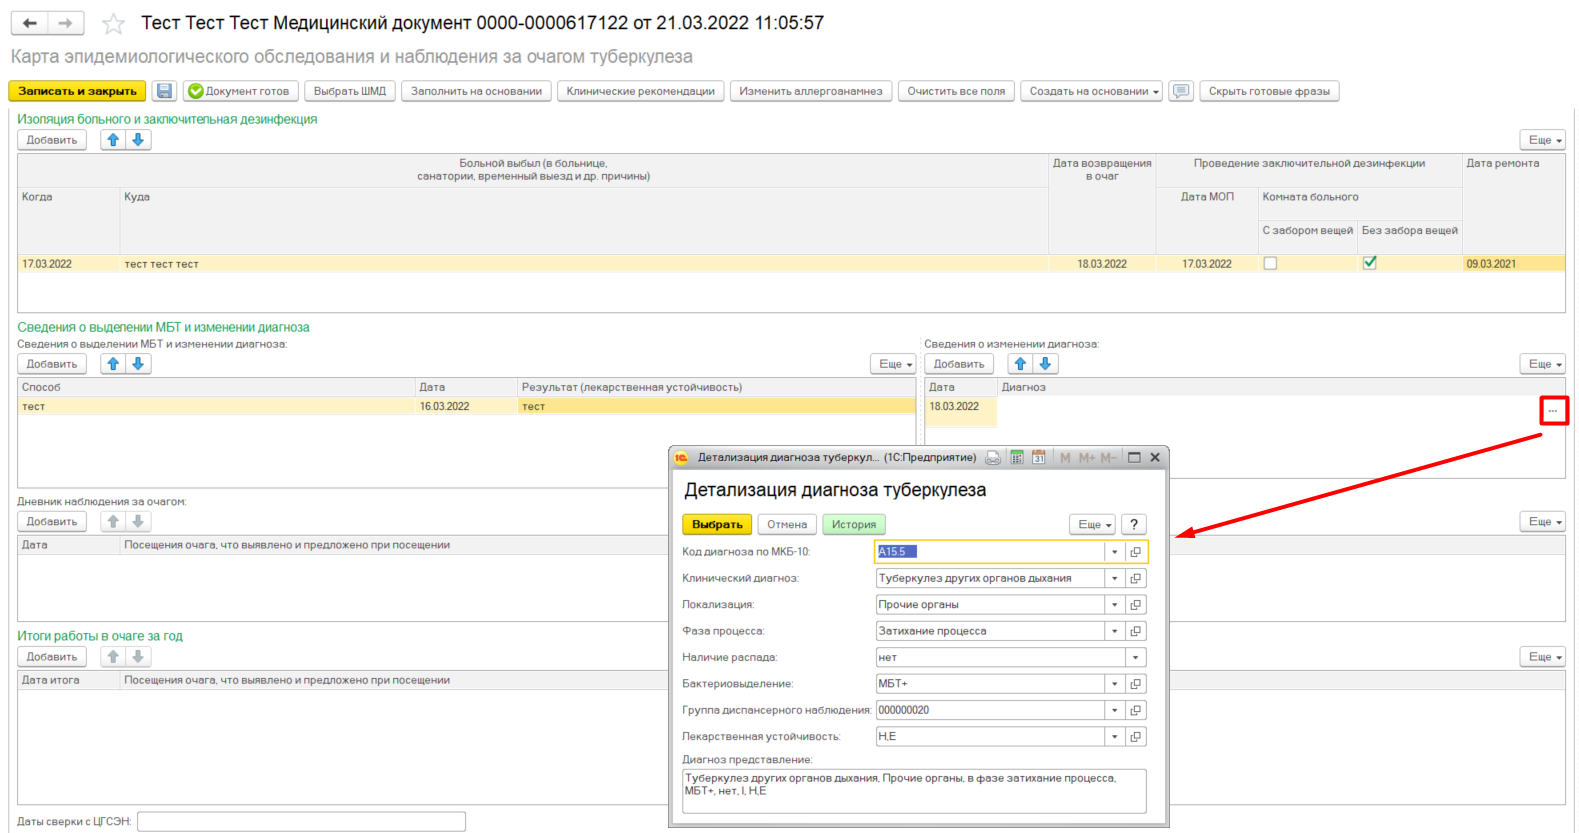
Task: Go back with the left arrow
Action: coord(30,23)
